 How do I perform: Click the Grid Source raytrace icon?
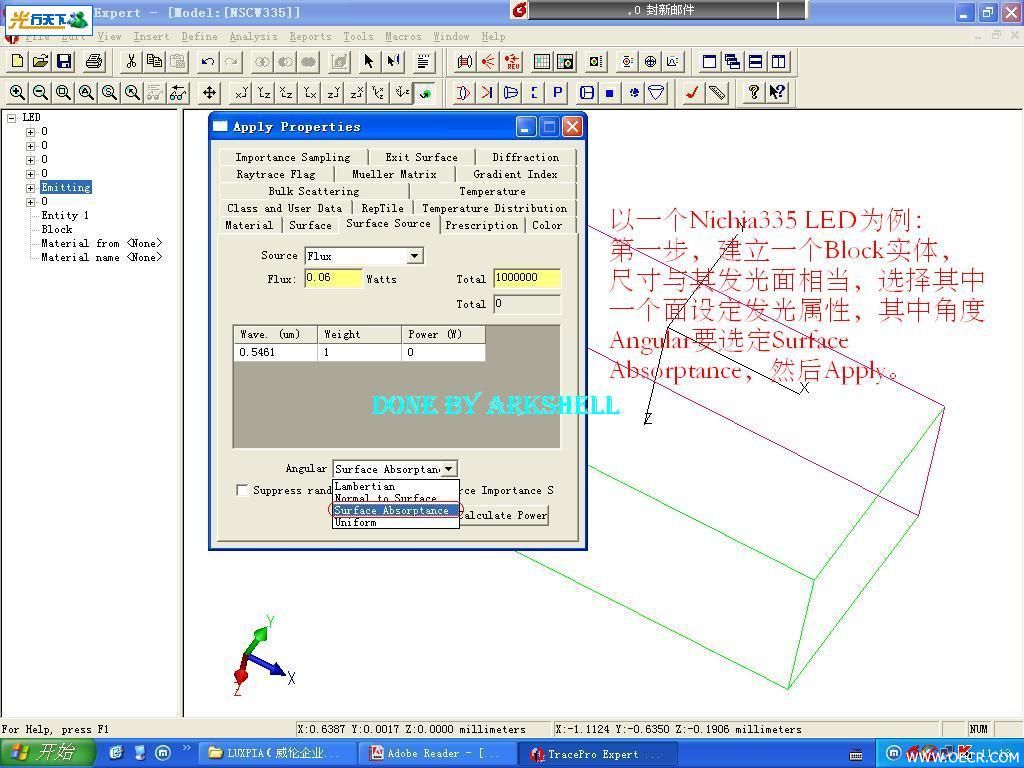[464, 61]
